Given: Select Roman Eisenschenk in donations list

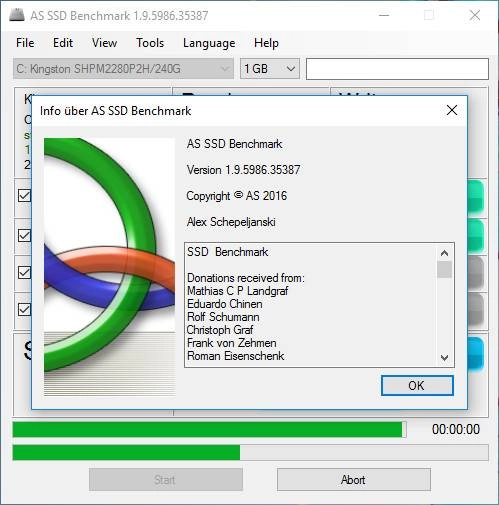Looking at the screenshot, I should coord(236,356).
